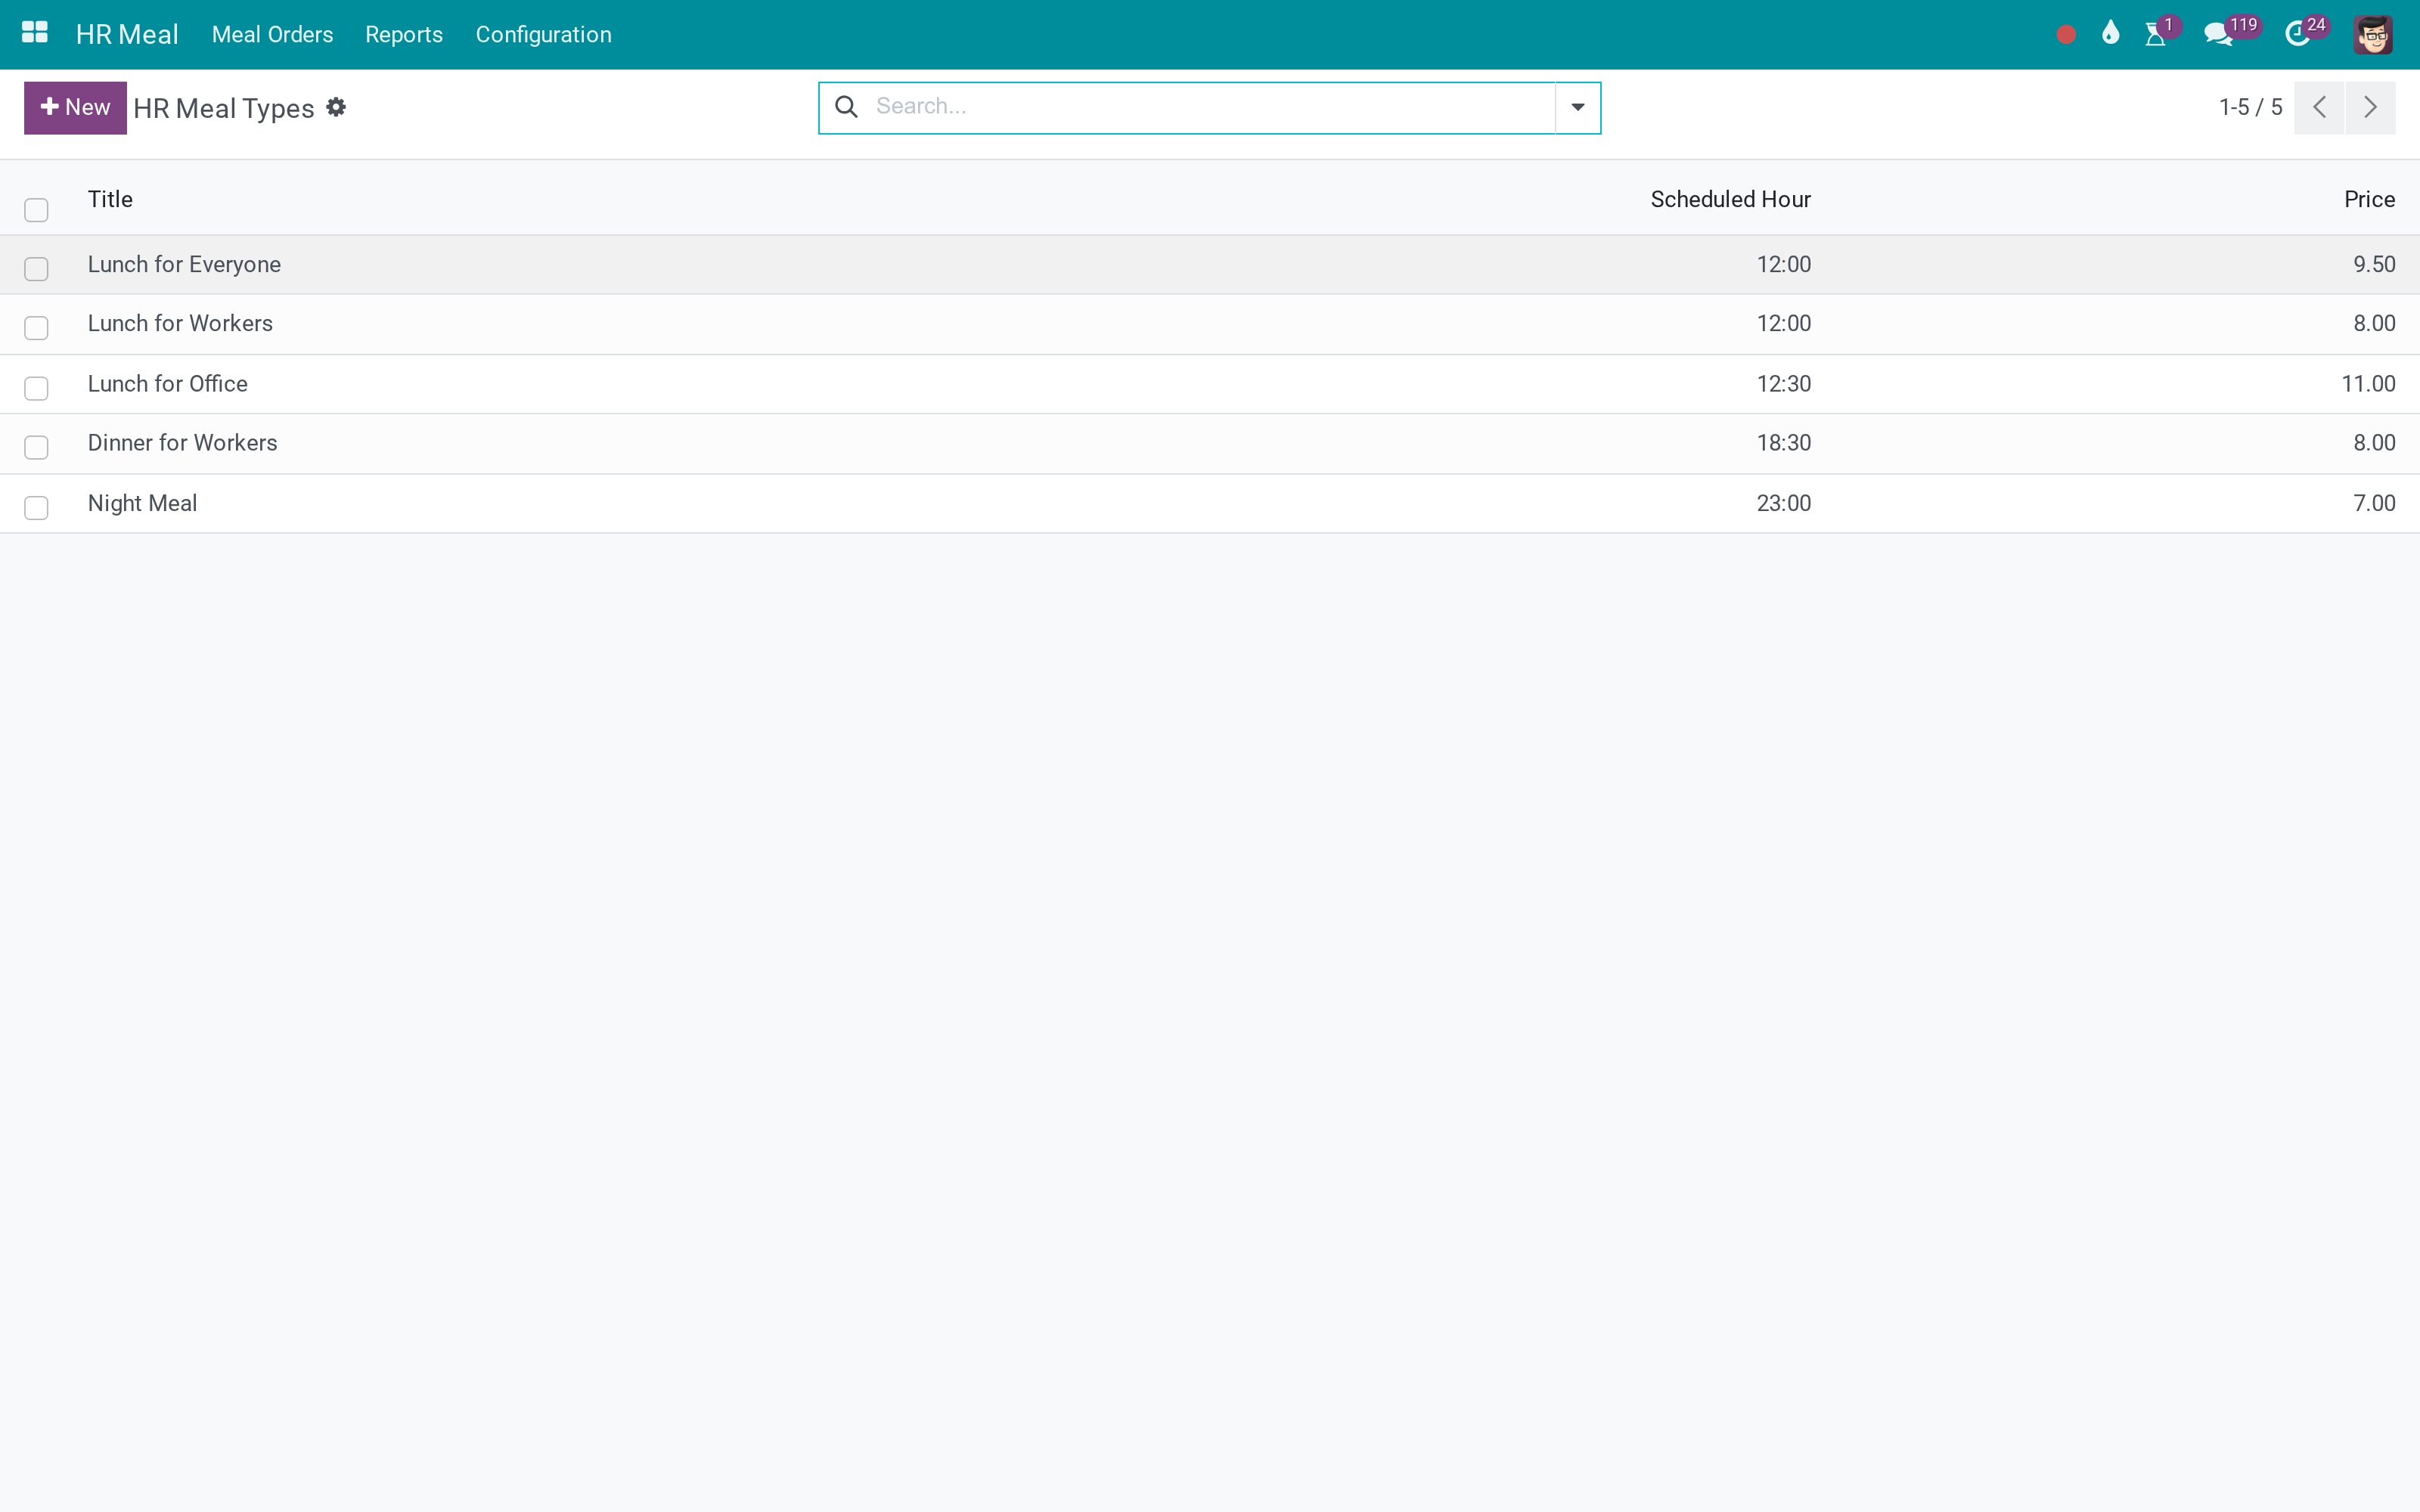Viewport: 2420px width, 1512px height.
Task: Click the red recording indicator dot
Action: 2066,35
